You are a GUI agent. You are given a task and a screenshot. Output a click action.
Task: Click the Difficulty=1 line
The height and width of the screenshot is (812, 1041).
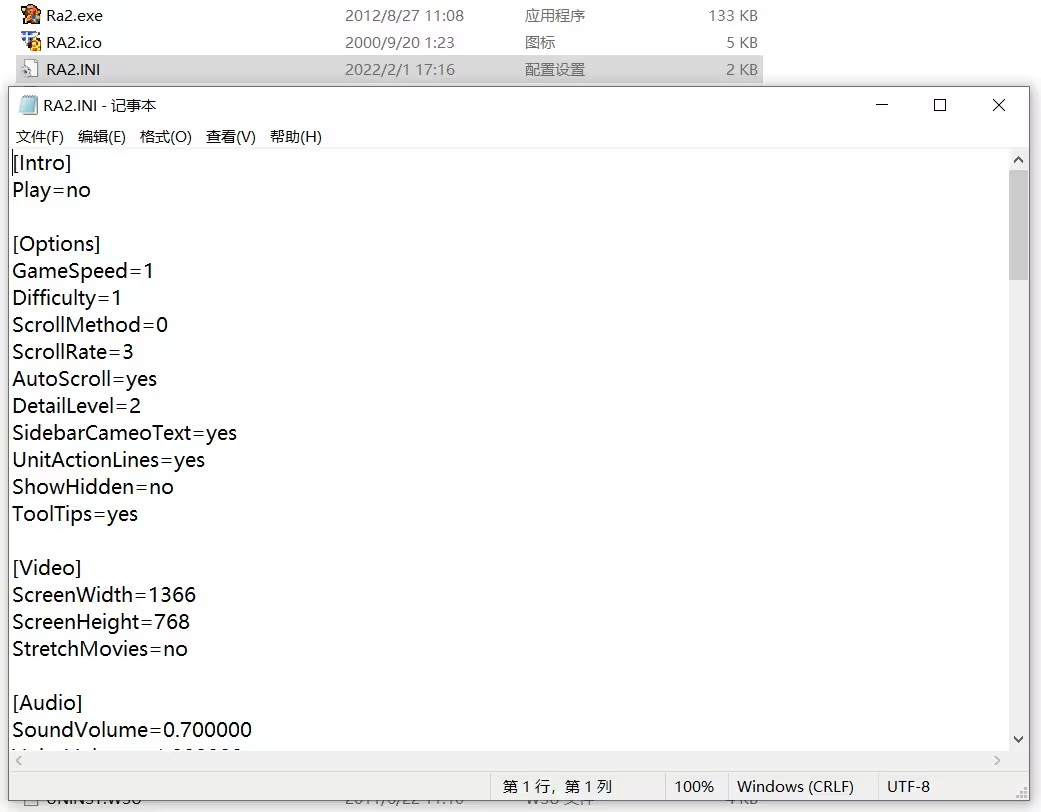67,297
